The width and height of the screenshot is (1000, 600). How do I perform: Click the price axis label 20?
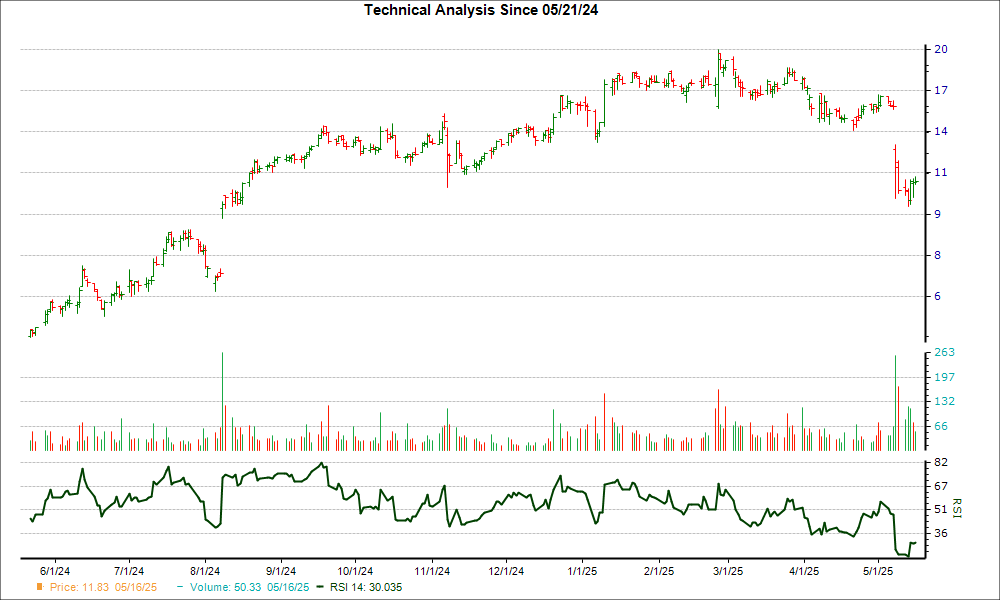coord(941,49)
